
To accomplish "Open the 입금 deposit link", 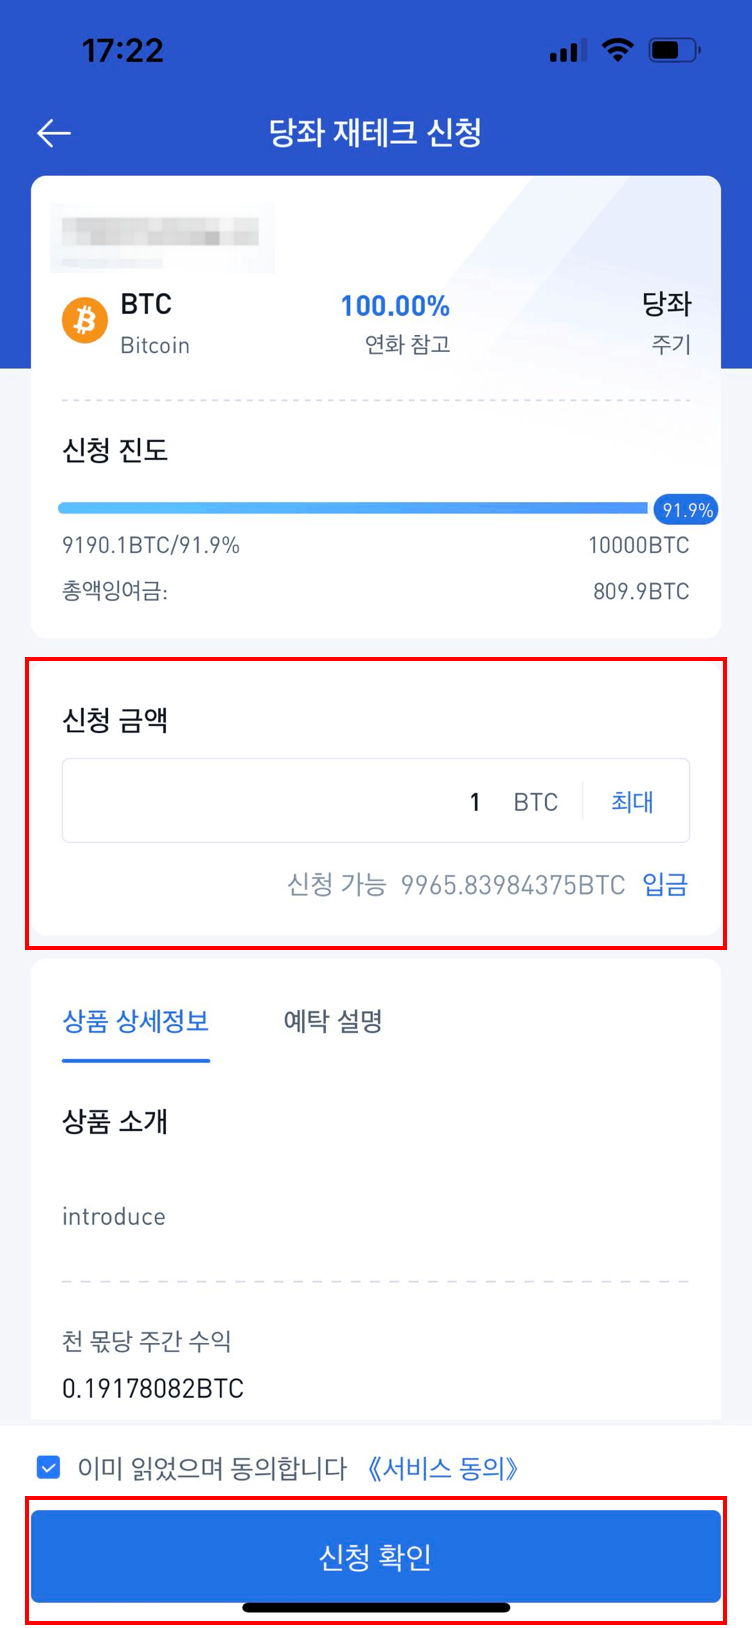I will (665, 884).
